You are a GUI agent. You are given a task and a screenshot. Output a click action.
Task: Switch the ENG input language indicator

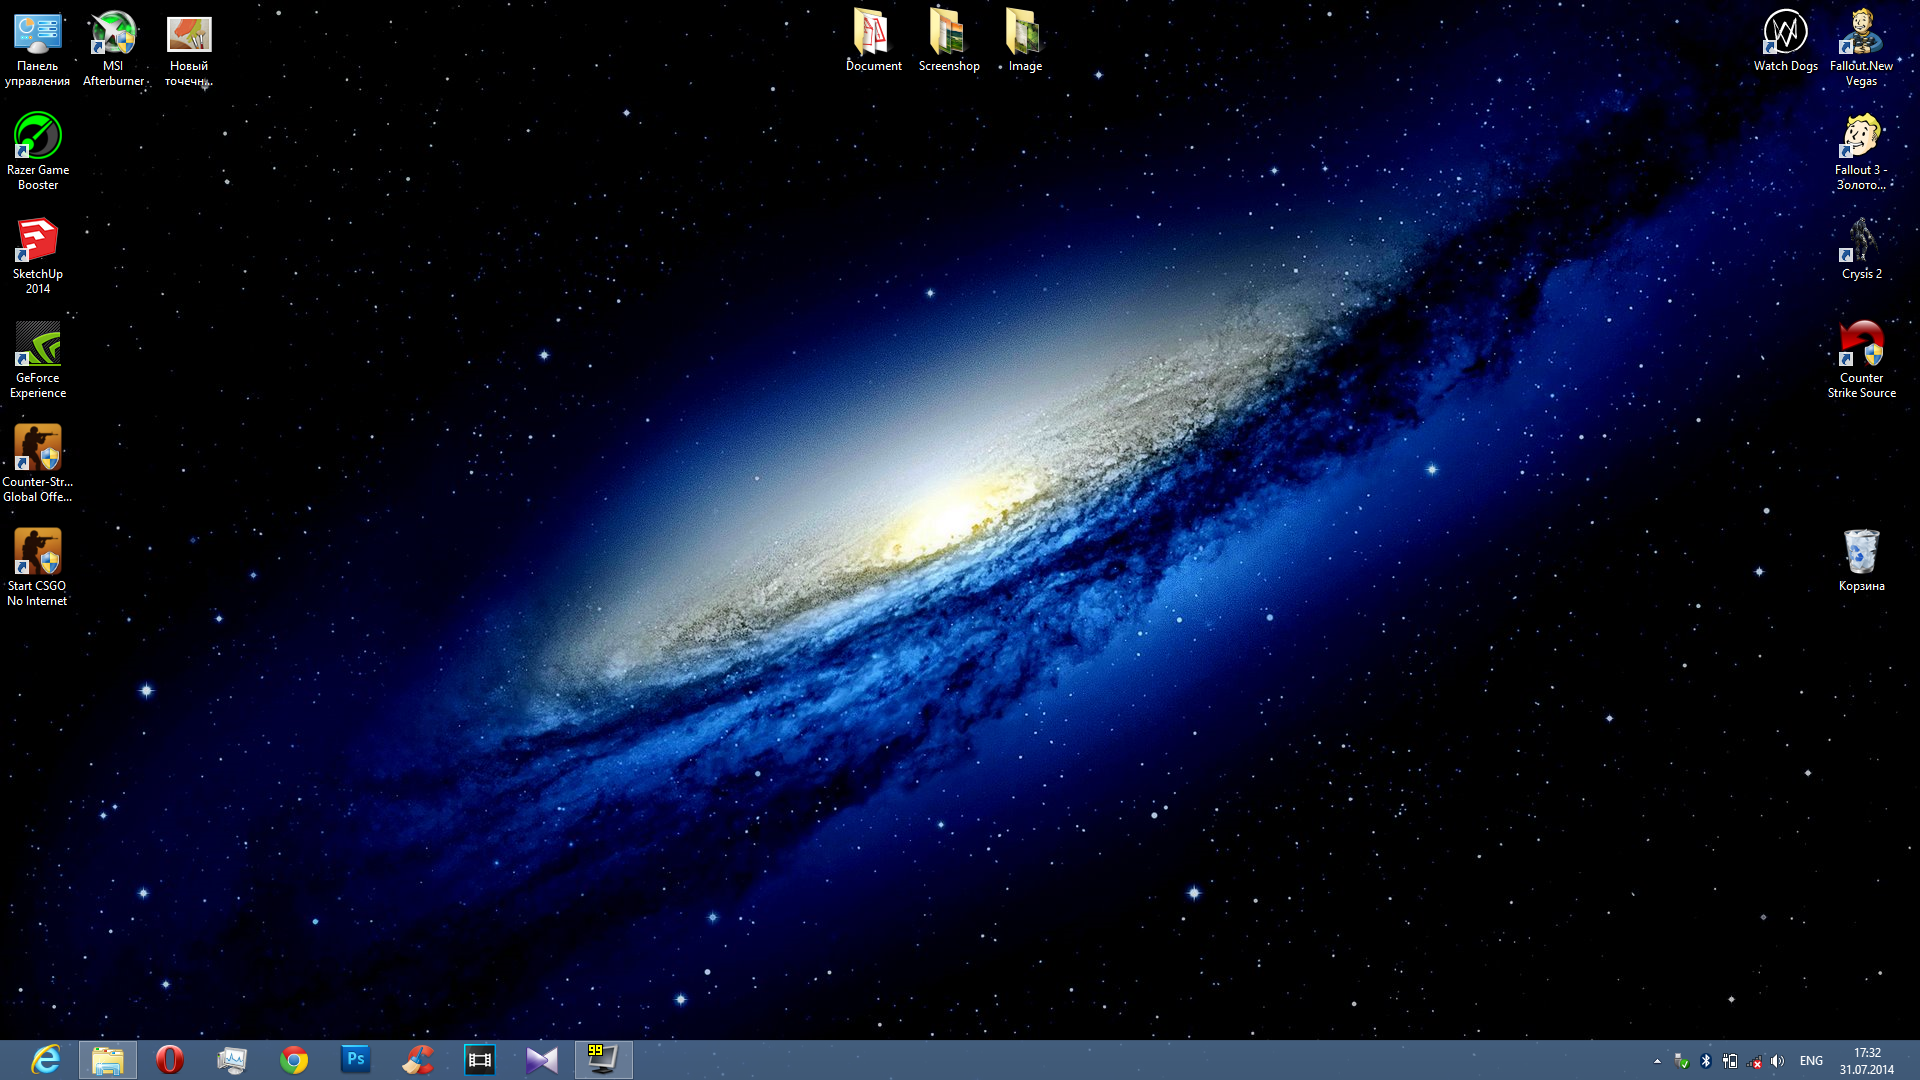1811,1061
